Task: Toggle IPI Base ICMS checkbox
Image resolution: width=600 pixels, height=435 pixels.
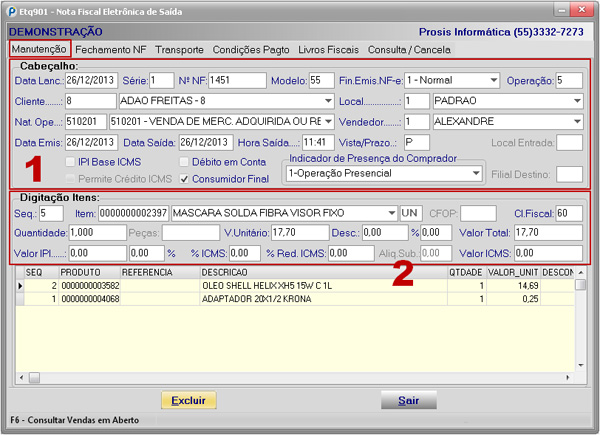Action: tap(70, 162)
